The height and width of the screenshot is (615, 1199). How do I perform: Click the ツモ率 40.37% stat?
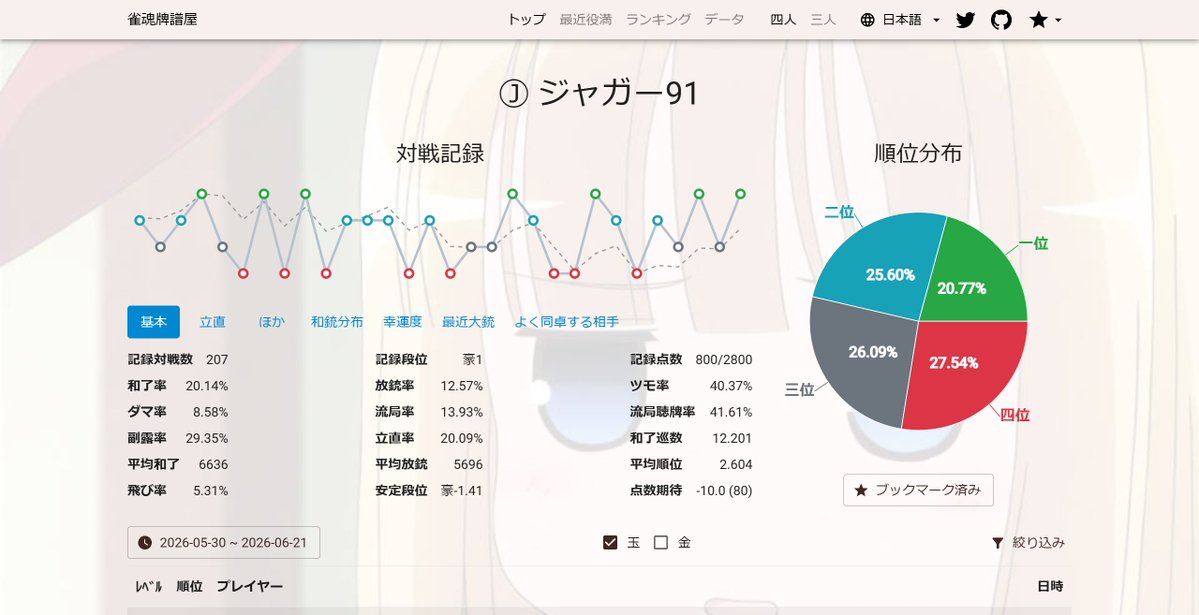tap(691, 386)
